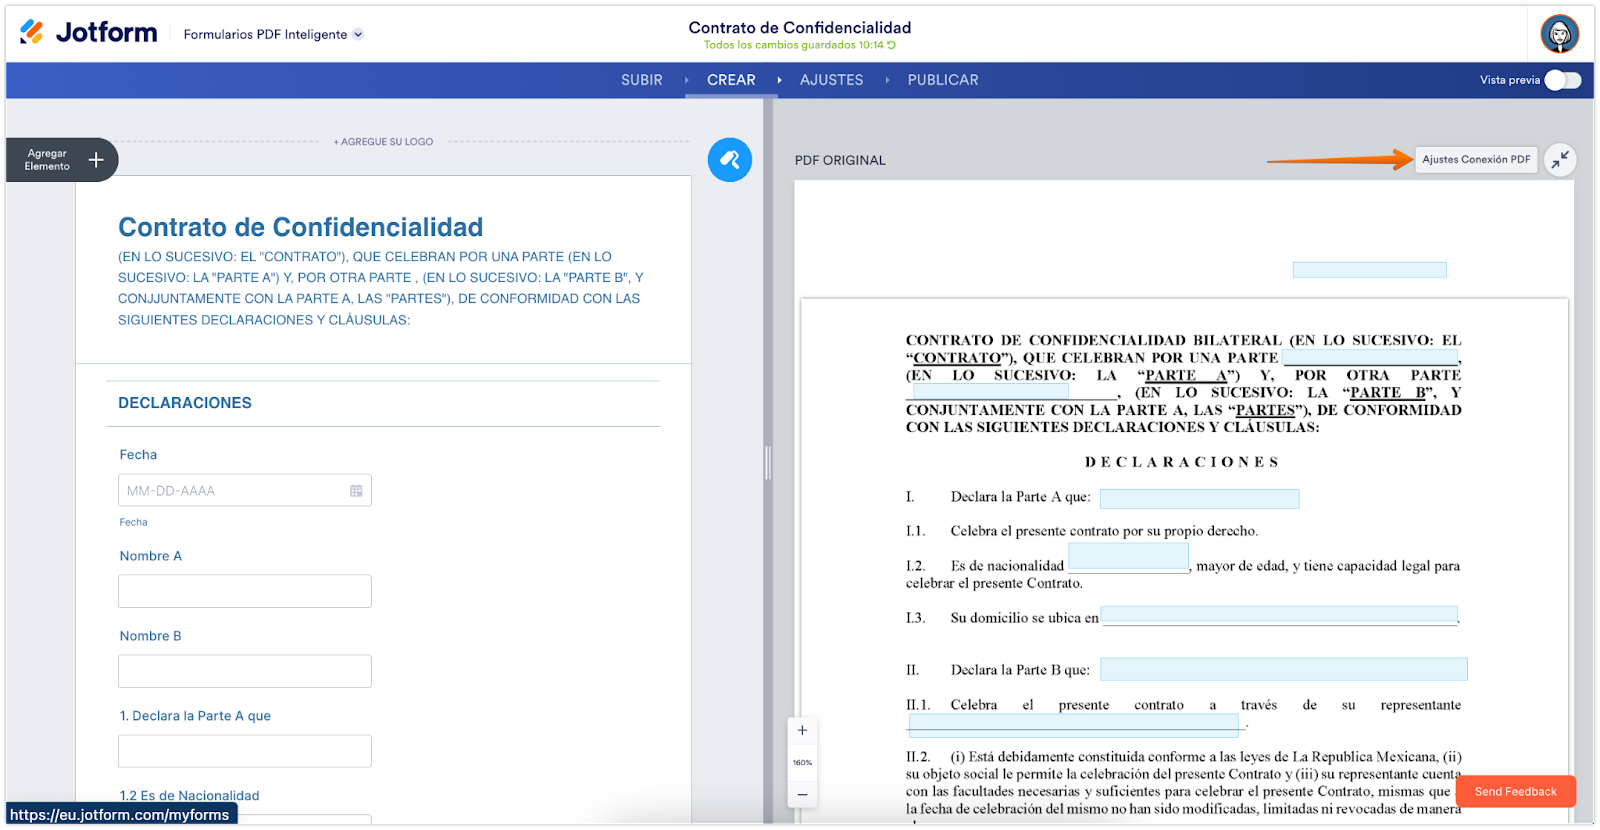Screen dimensions: 1600x830
Task: Click the plus icon of Agregar Elemento
Action: [96, 160]
